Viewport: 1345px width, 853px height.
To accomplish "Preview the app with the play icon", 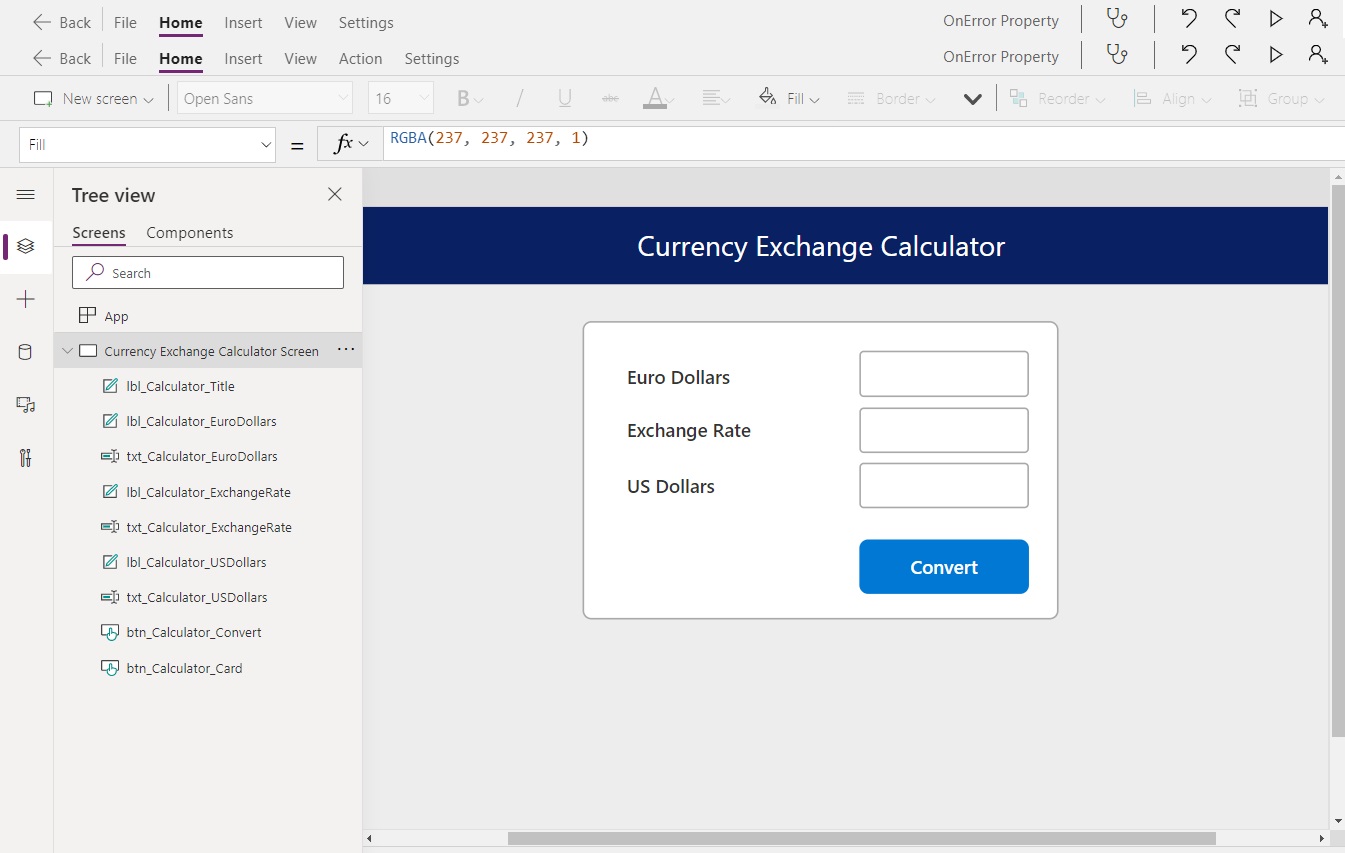I will click(x=1275, y=19).
